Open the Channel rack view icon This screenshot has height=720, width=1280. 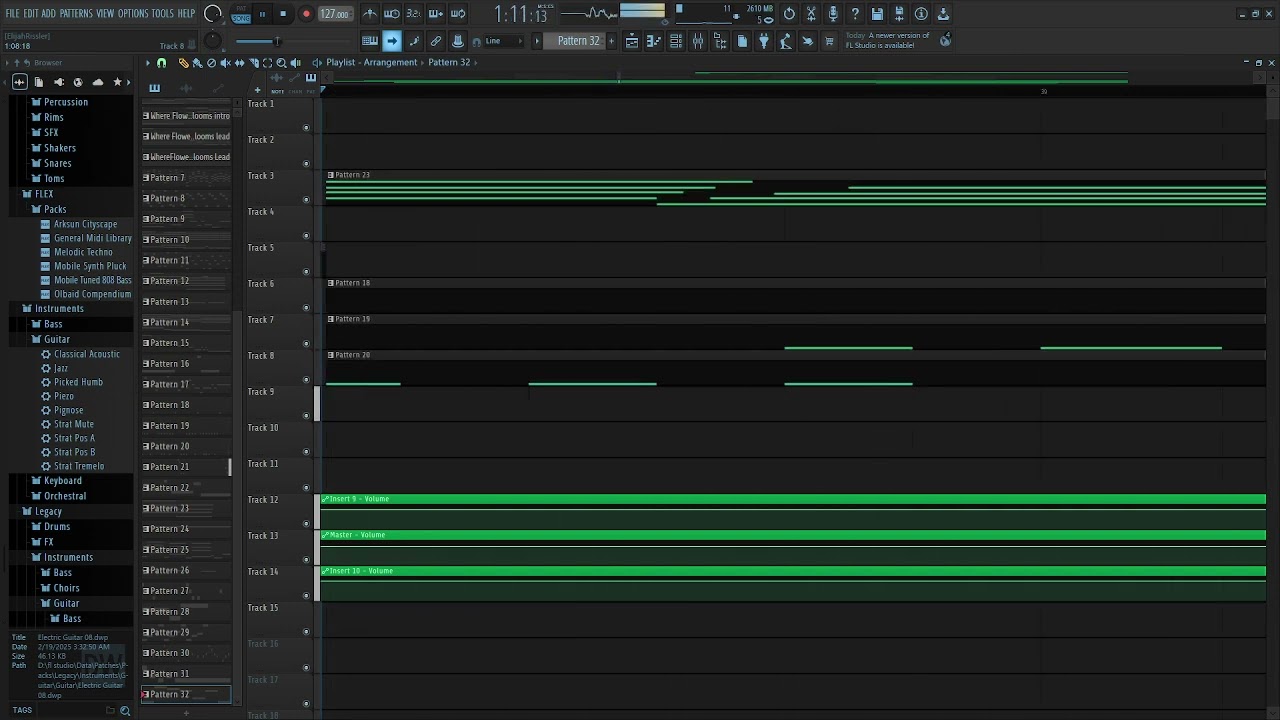(676, 41)
